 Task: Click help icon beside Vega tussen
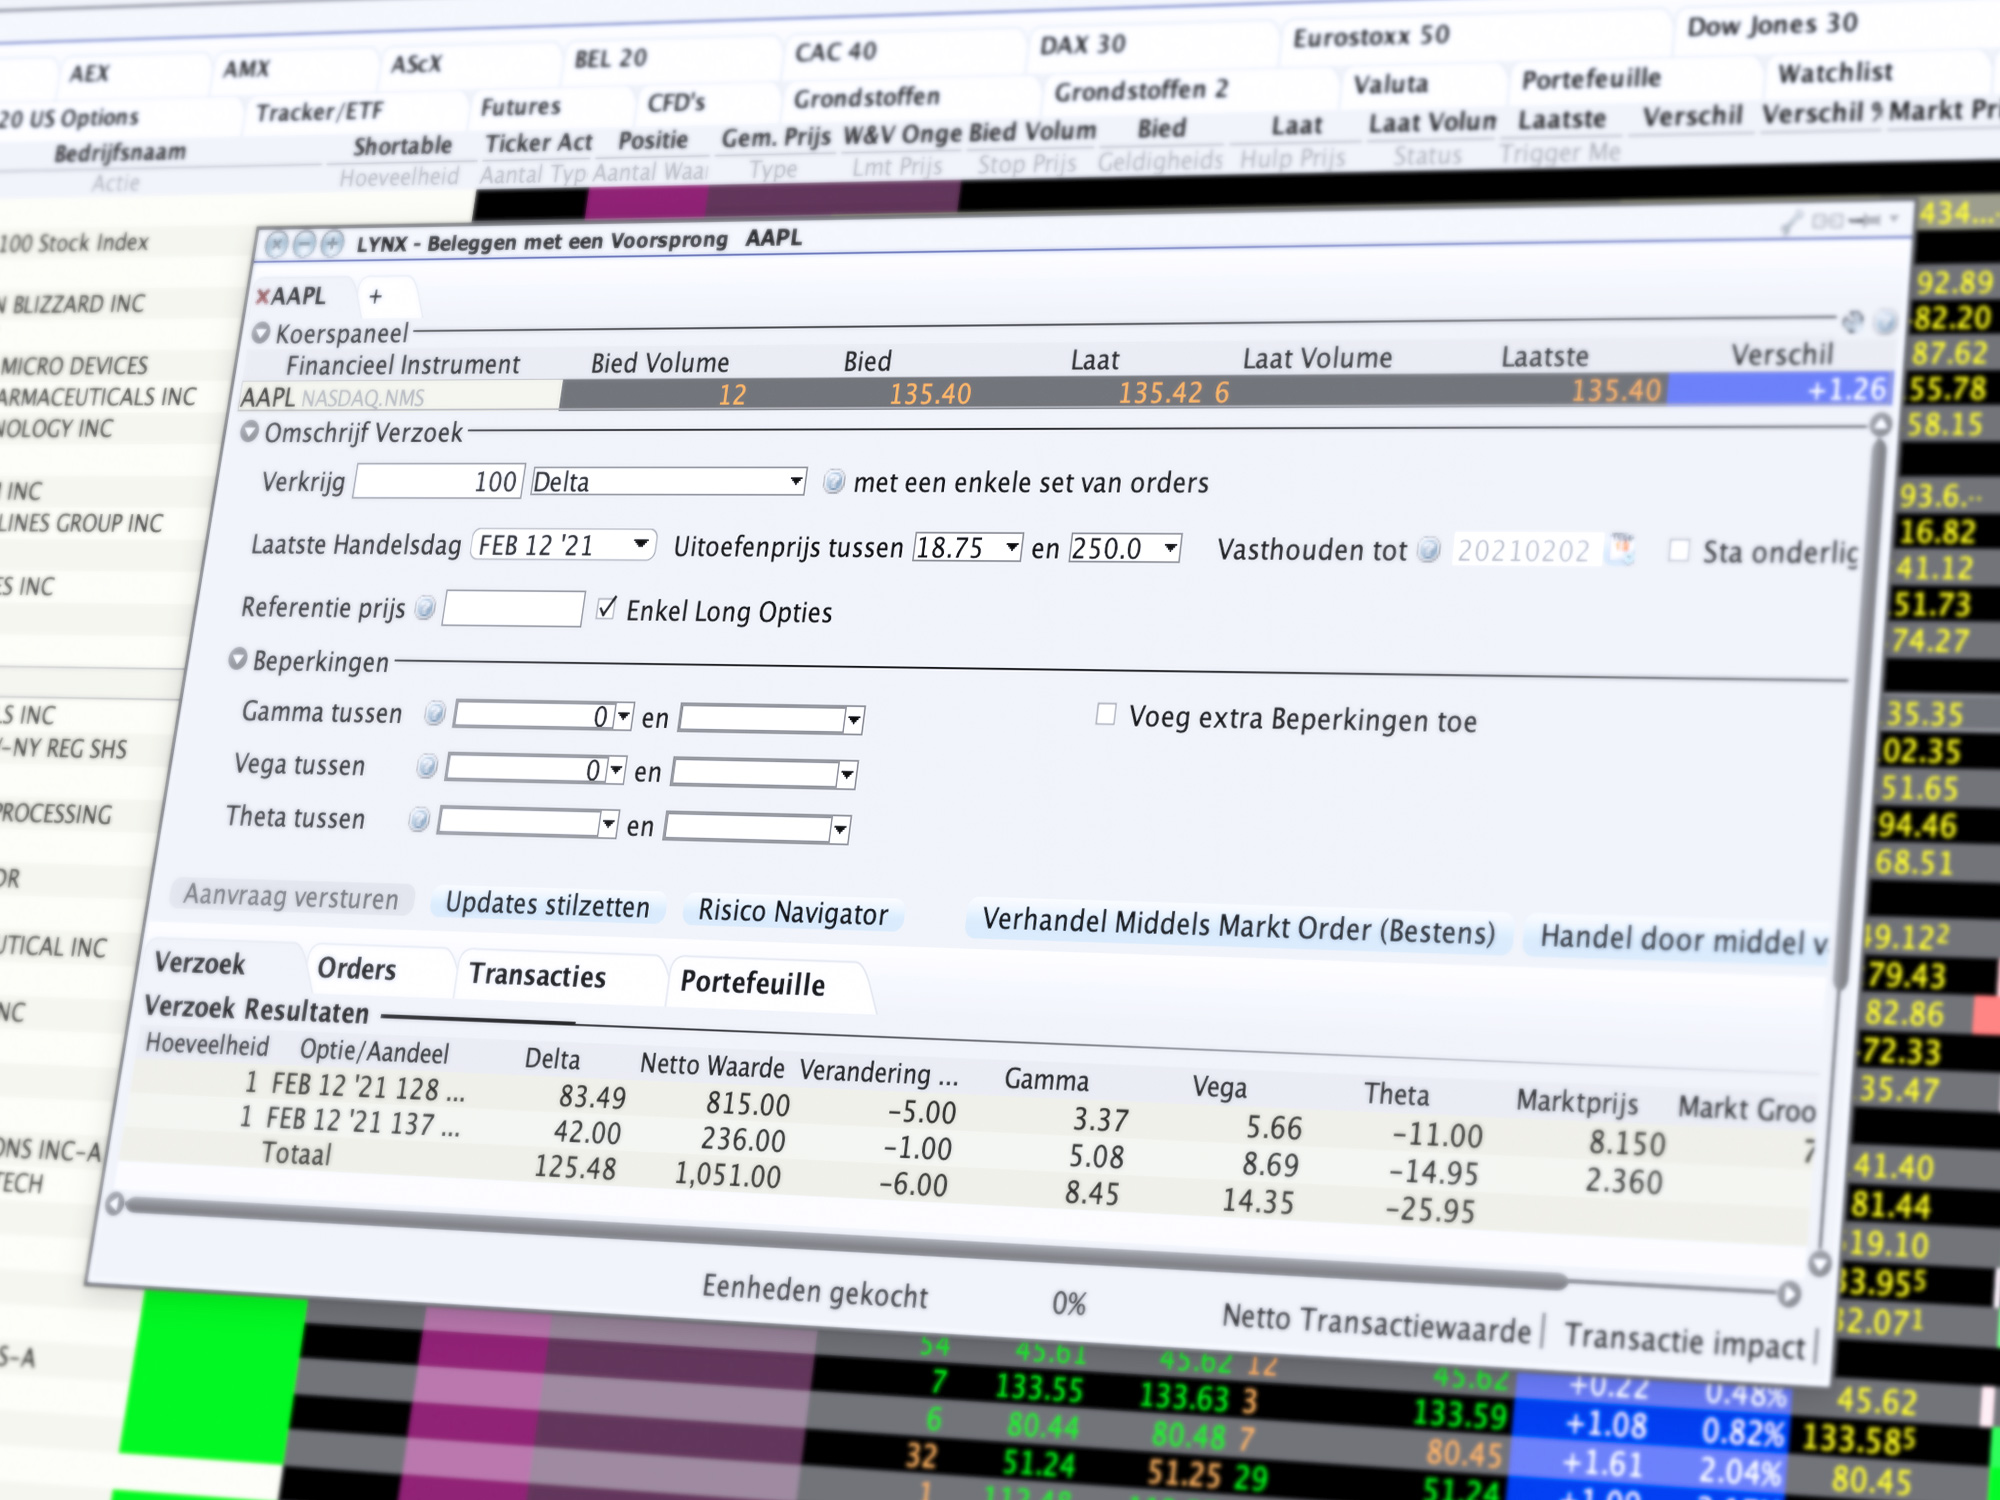[427, 766]
